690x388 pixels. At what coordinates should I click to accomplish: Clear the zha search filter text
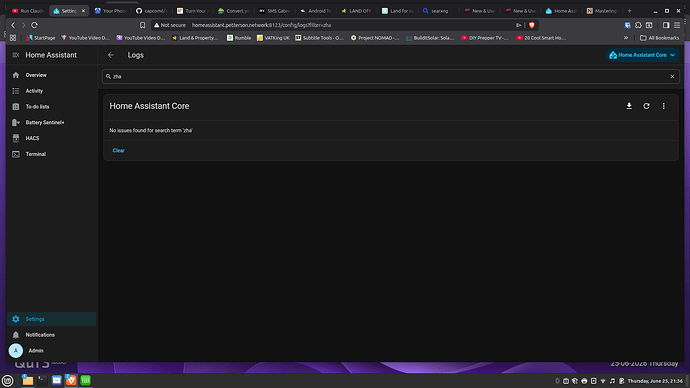tap(672, 77)
